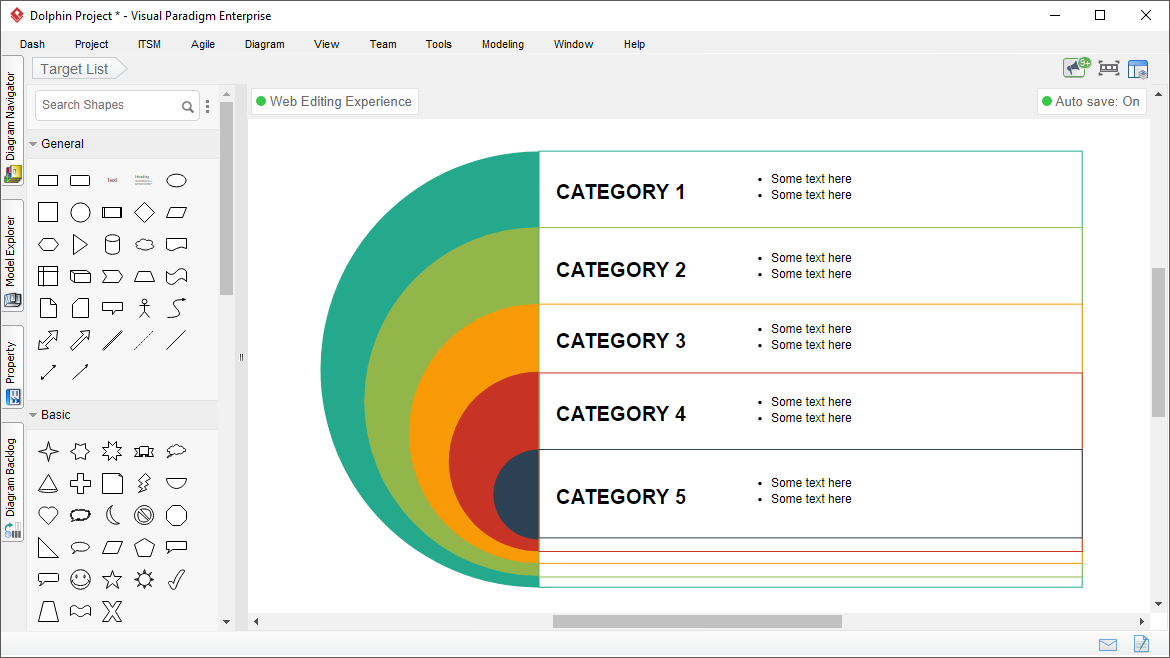The width and height of the screenshot is (1170, 658).
Task: Open the Diagram menu
Action: point(265,44)
